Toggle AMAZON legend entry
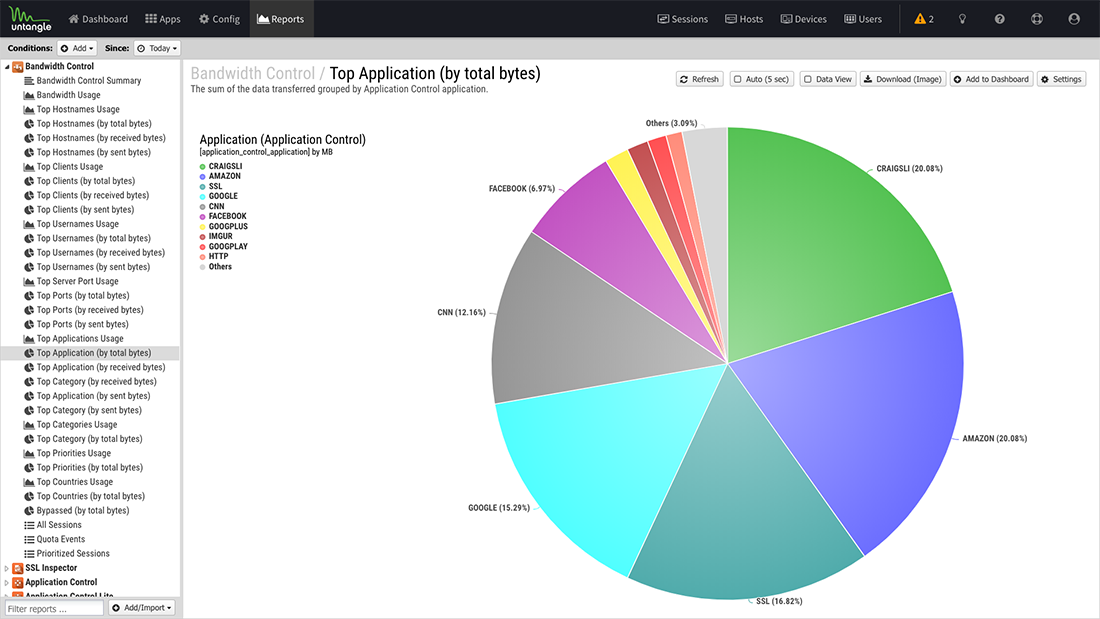This screenshot has width=1100, height=619. coord(220,176)
